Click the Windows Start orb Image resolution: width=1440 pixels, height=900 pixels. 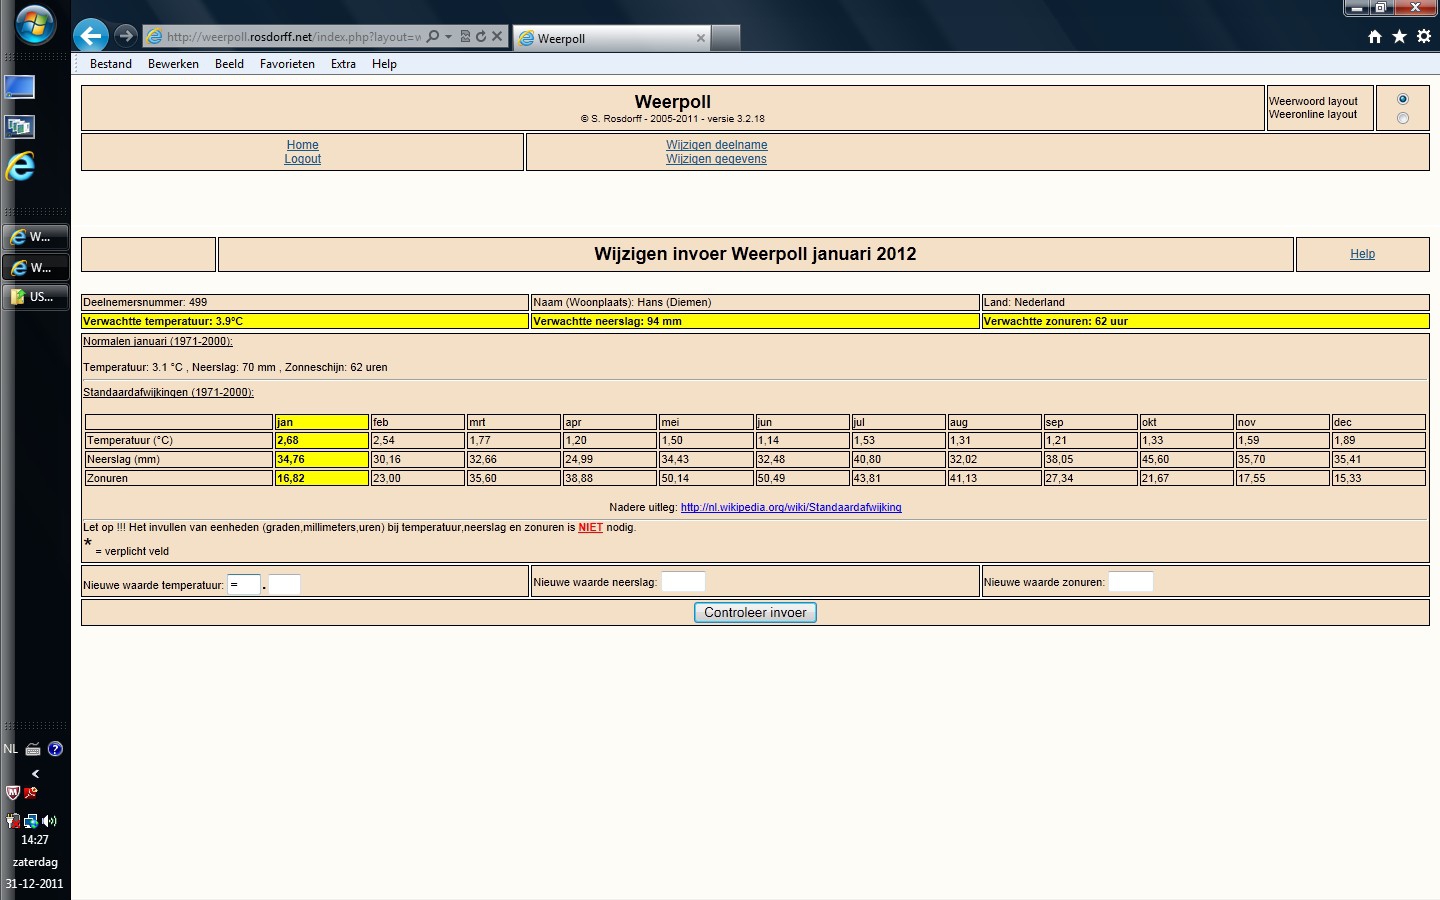click(x=35, y=24)
